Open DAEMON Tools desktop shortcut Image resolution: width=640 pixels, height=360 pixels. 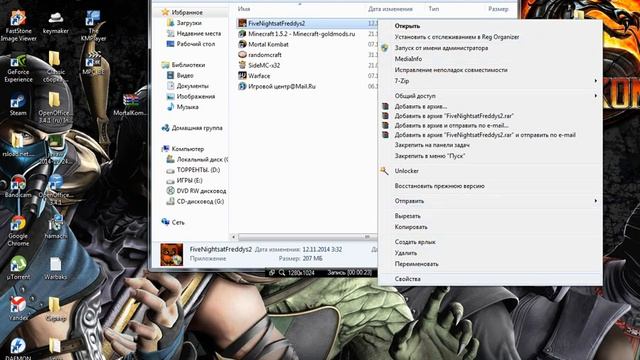pos(18,349)
